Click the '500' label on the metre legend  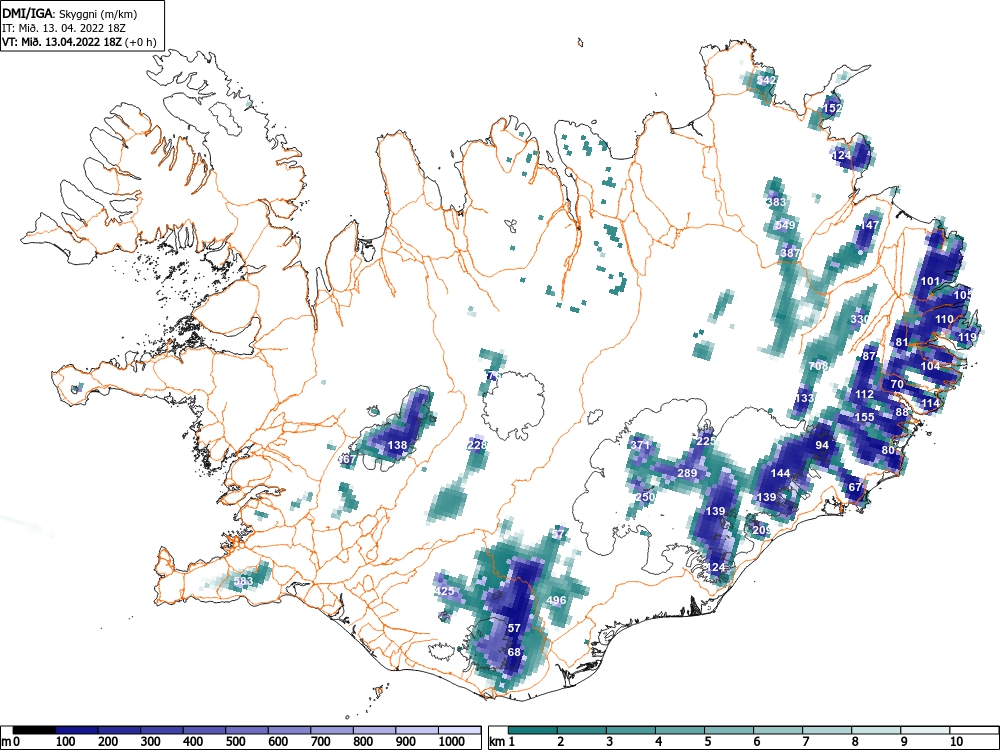(235, 742)
